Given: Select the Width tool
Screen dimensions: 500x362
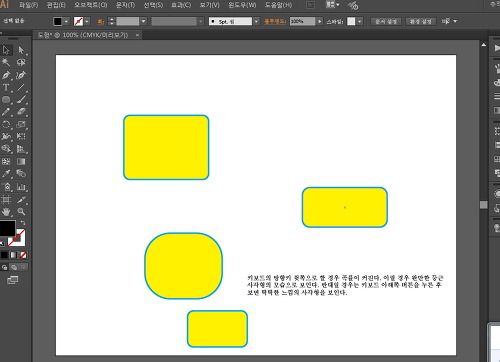Looking at the screenshot, I should click(6, 137).
